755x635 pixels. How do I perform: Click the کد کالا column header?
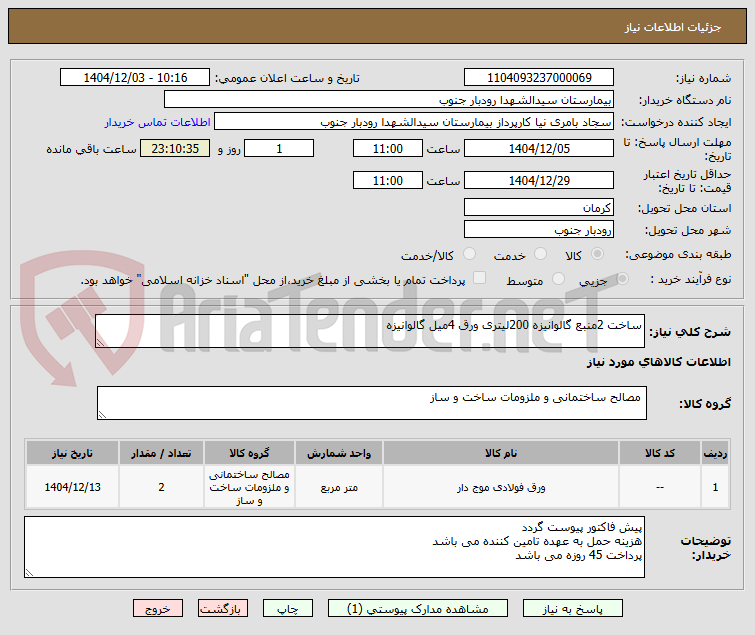click(x=660, y=453)
